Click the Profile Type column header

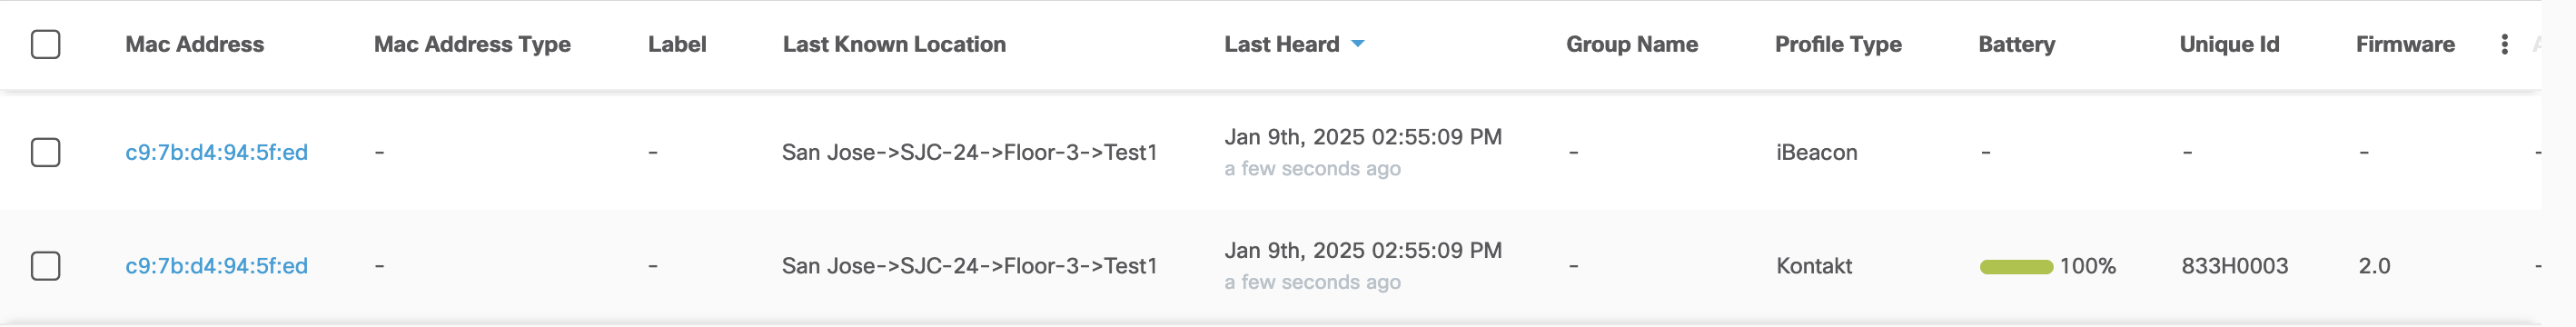coord(1838,44)
